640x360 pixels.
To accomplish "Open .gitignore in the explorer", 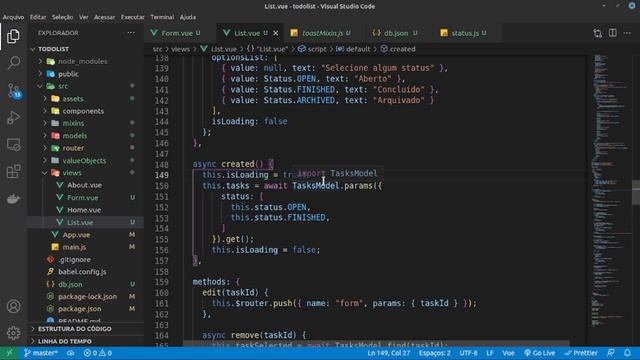I will tap(86, 260).
